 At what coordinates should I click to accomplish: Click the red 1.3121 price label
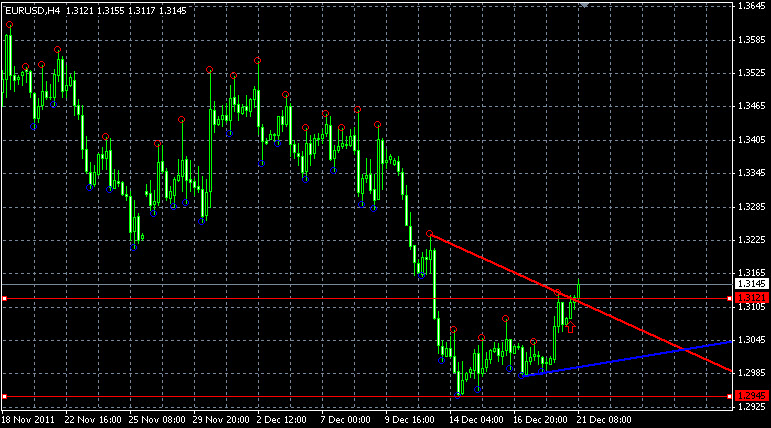(x=752, y=297)
